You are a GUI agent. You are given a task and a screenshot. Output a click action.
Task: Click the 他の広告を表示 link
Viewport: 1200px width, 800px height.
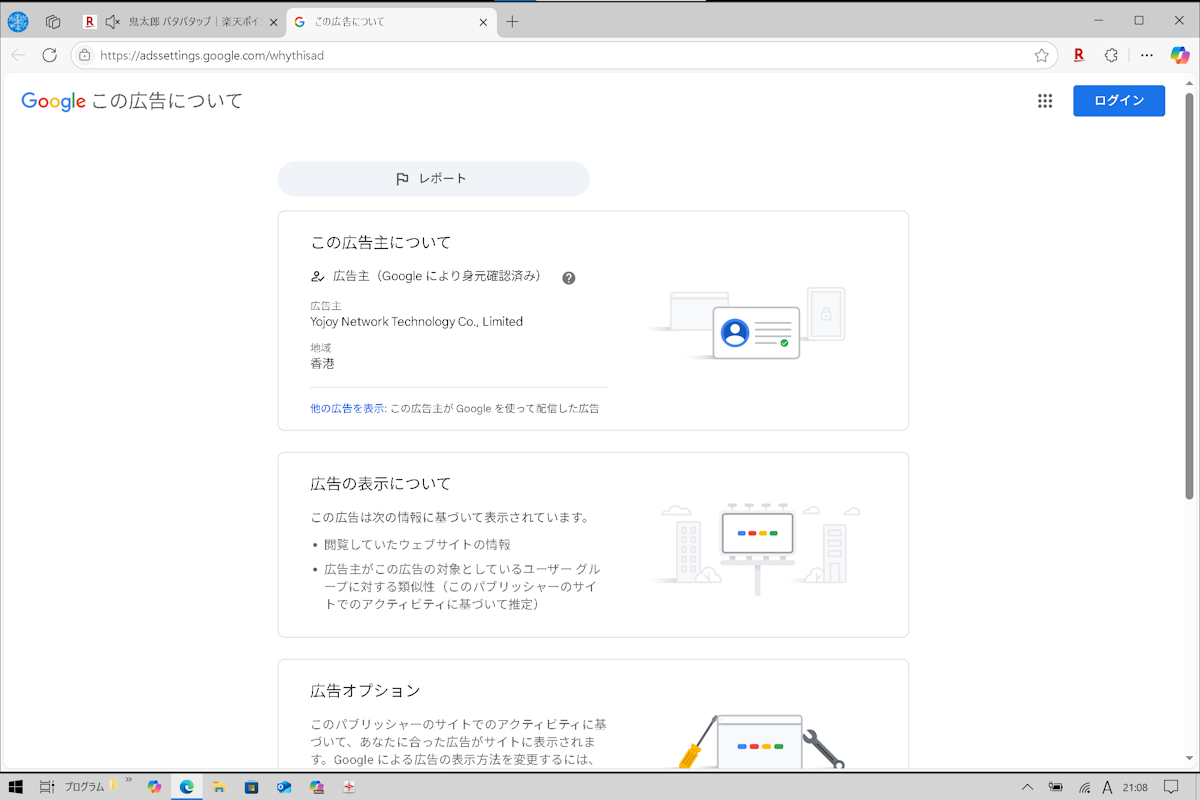click(347, 409)
